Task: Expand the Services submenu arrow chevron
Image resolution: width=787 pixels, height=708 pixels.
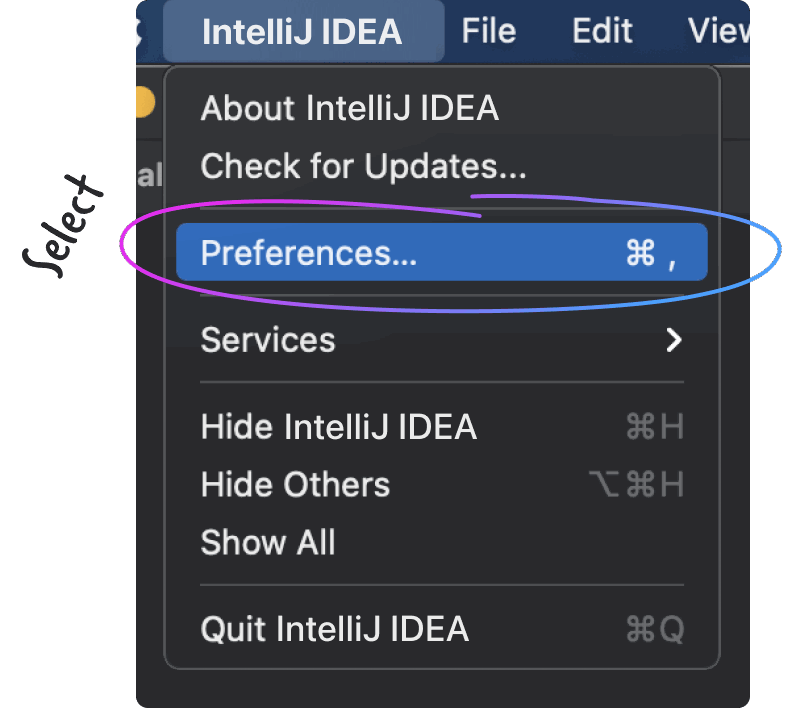Action: [x=674, y=341]
